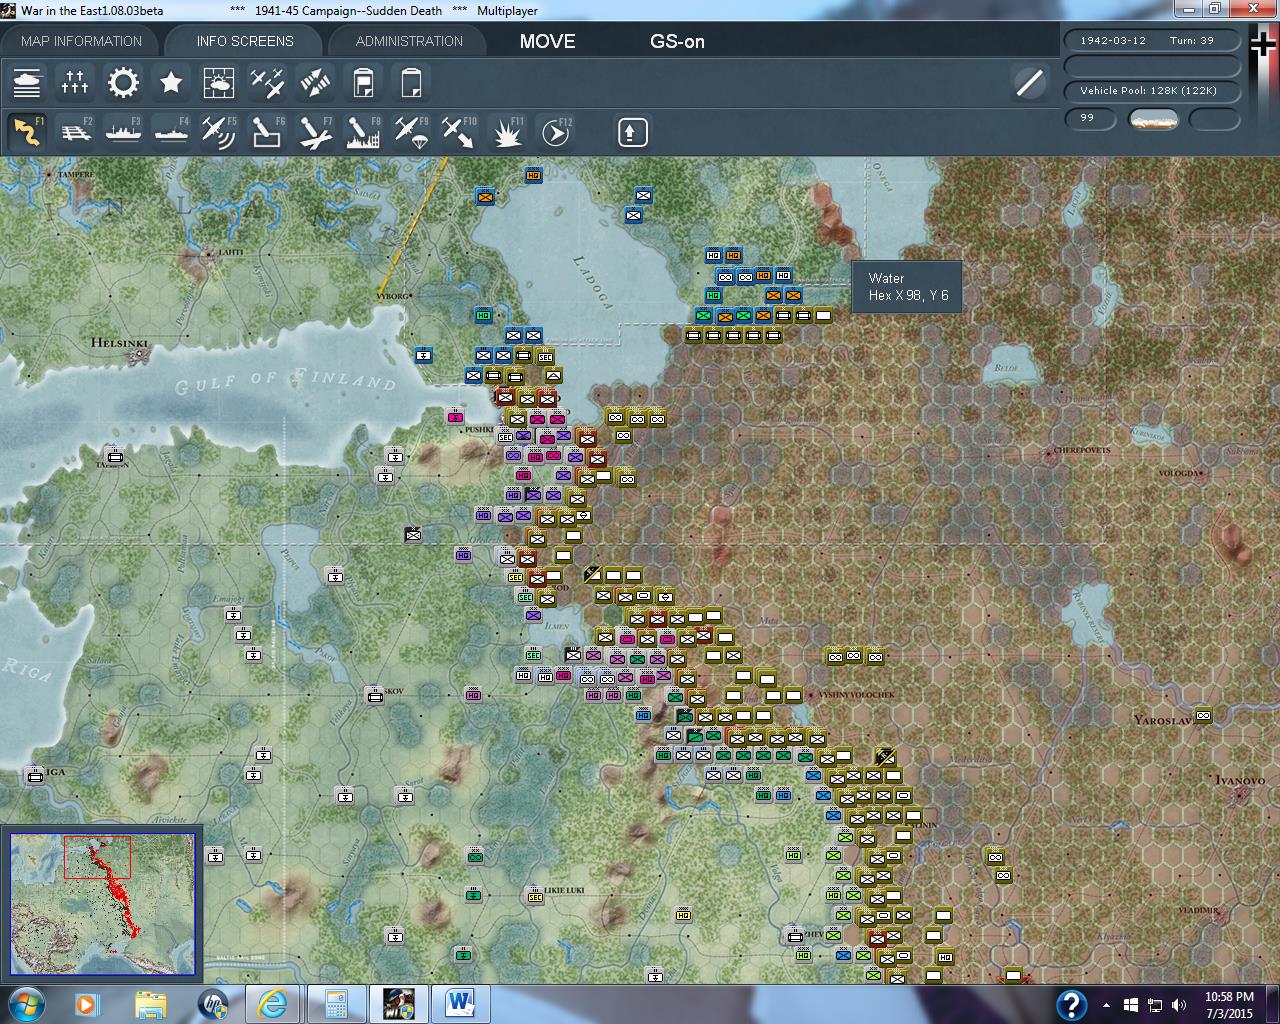Open the blank logistics report icon

[411, 82]
